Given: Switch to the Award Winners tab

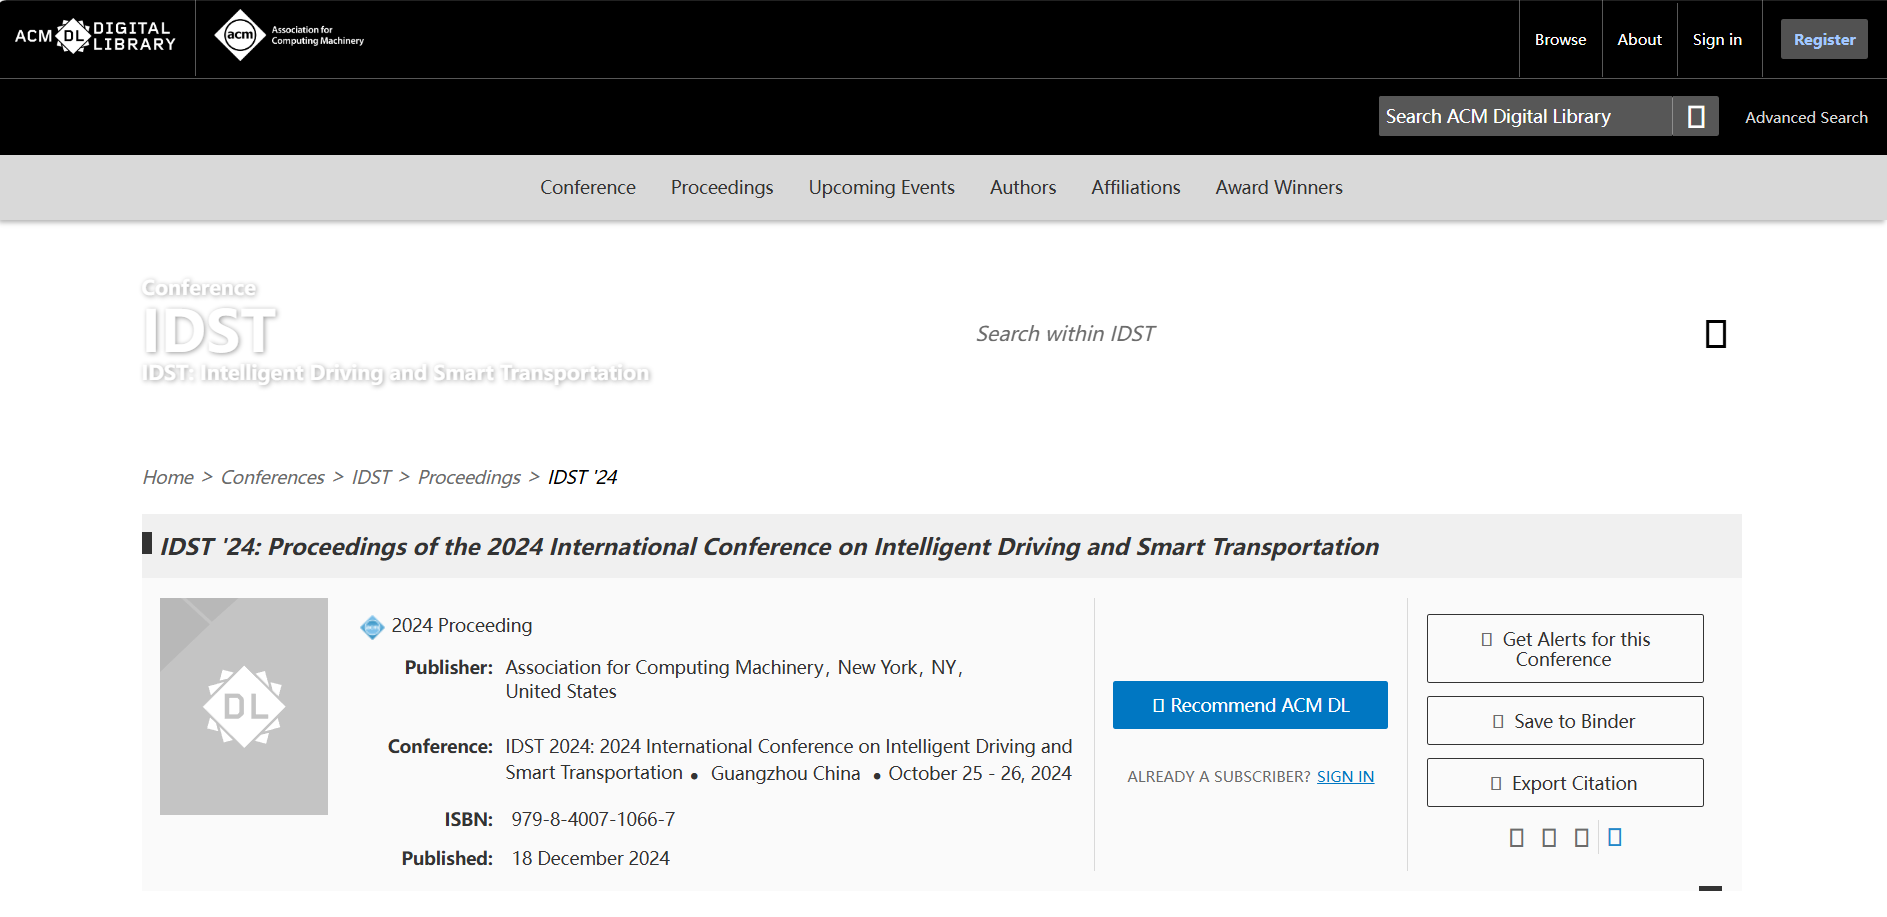Looking at the screenshot, I should point(1279,188).
